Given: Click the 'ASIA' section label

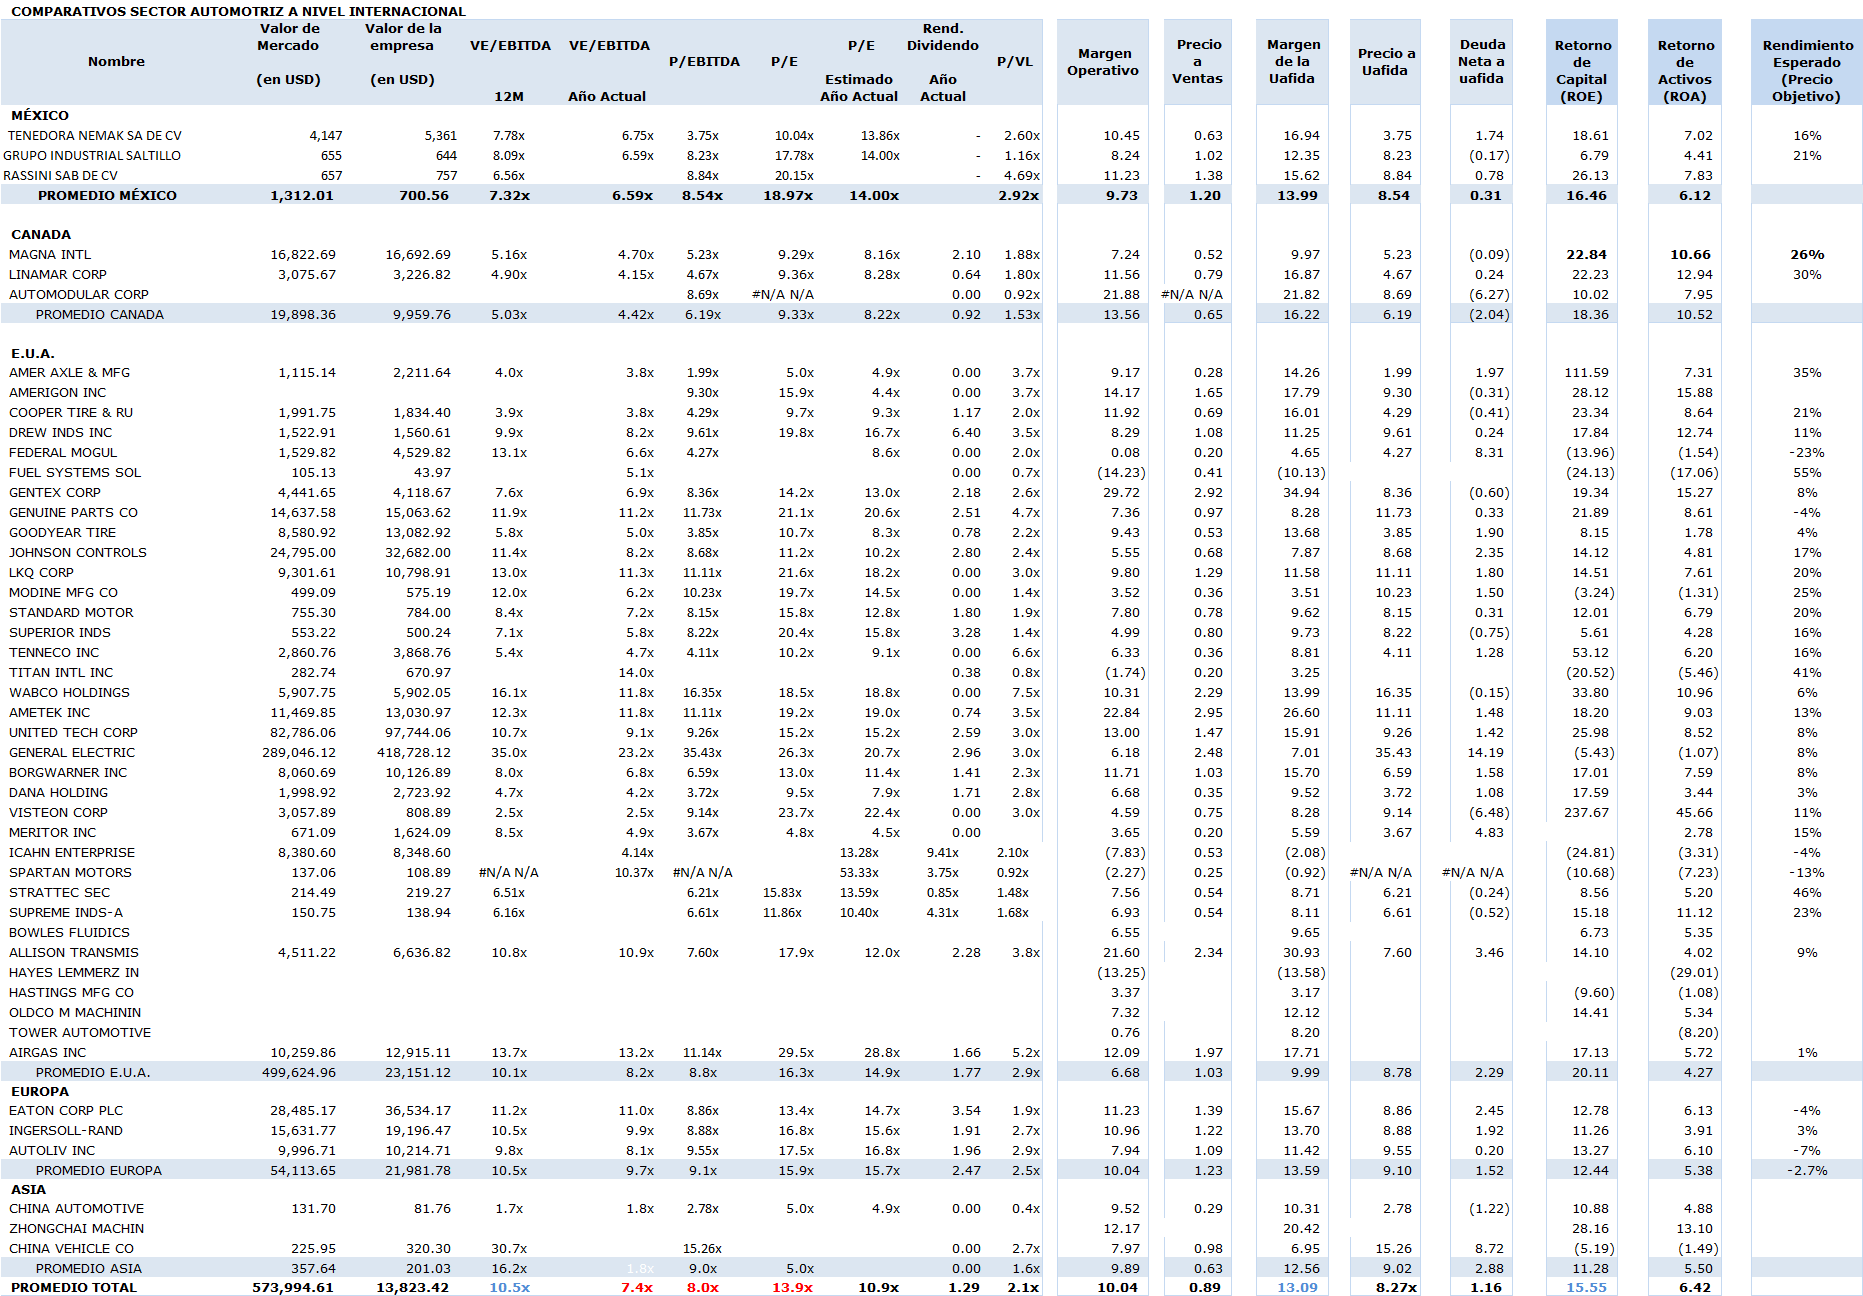Looking at the screenshot, I should pos(28,1190).
